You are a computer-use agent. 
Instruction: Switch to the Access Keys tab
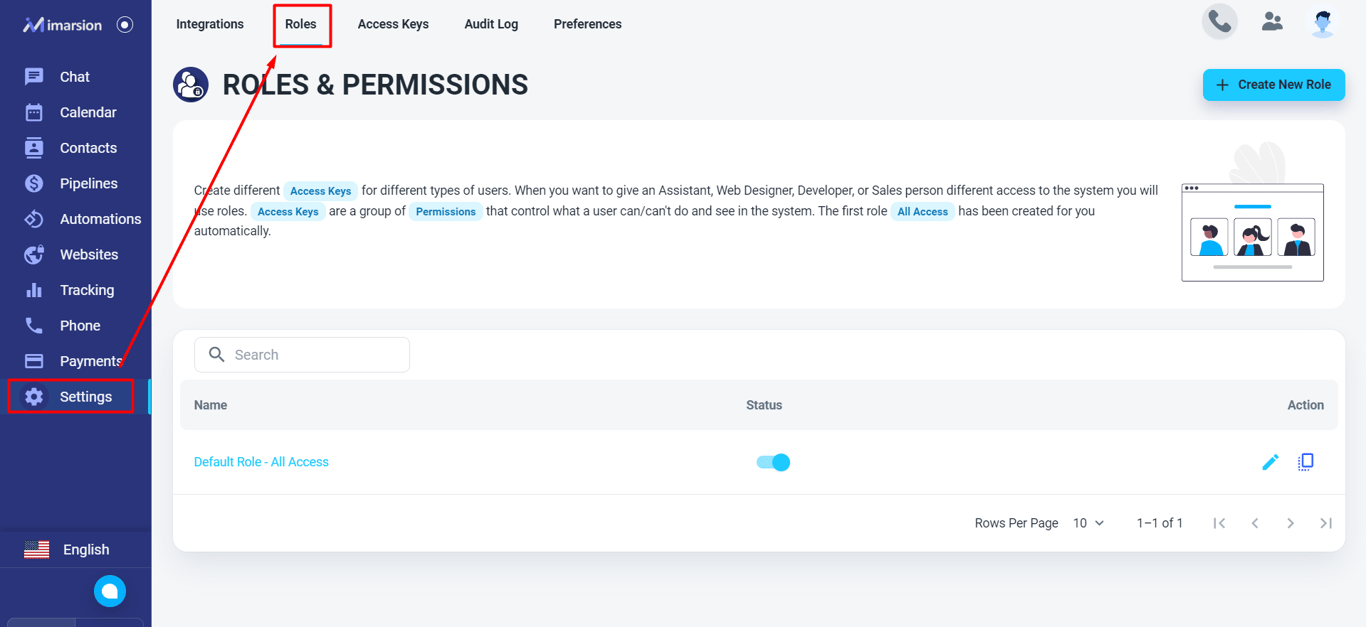point(393,24)
